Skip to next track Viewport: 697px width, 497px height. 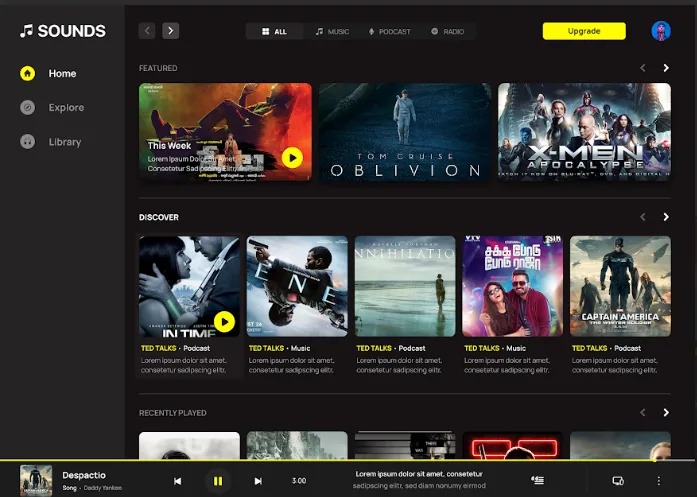(258, 481)
